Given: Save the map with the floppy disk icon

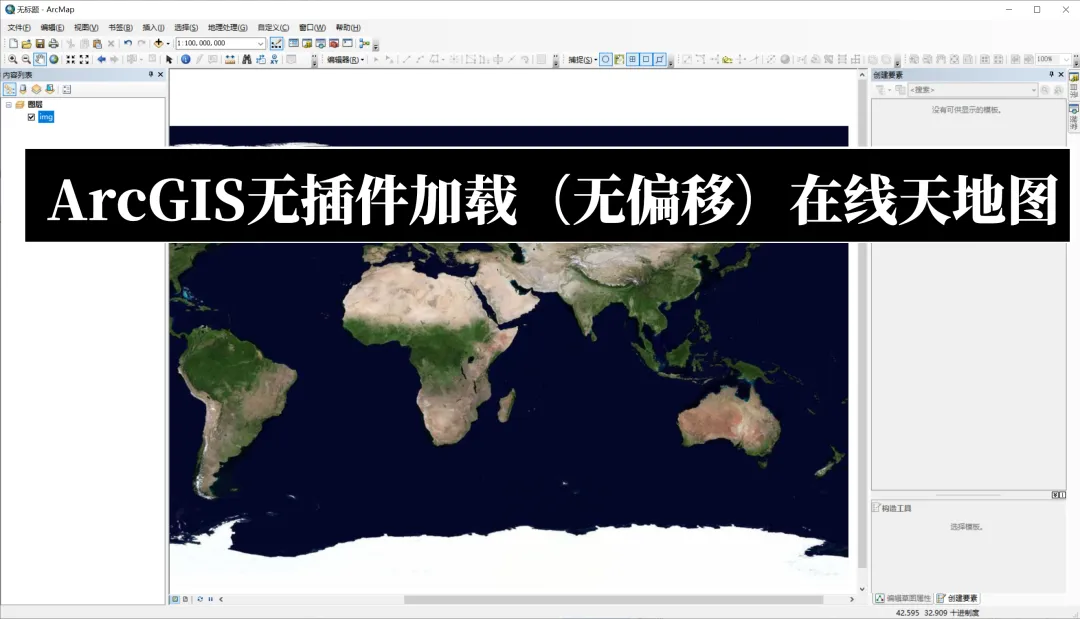Looking at the screenshot, I should coord(40,43).
